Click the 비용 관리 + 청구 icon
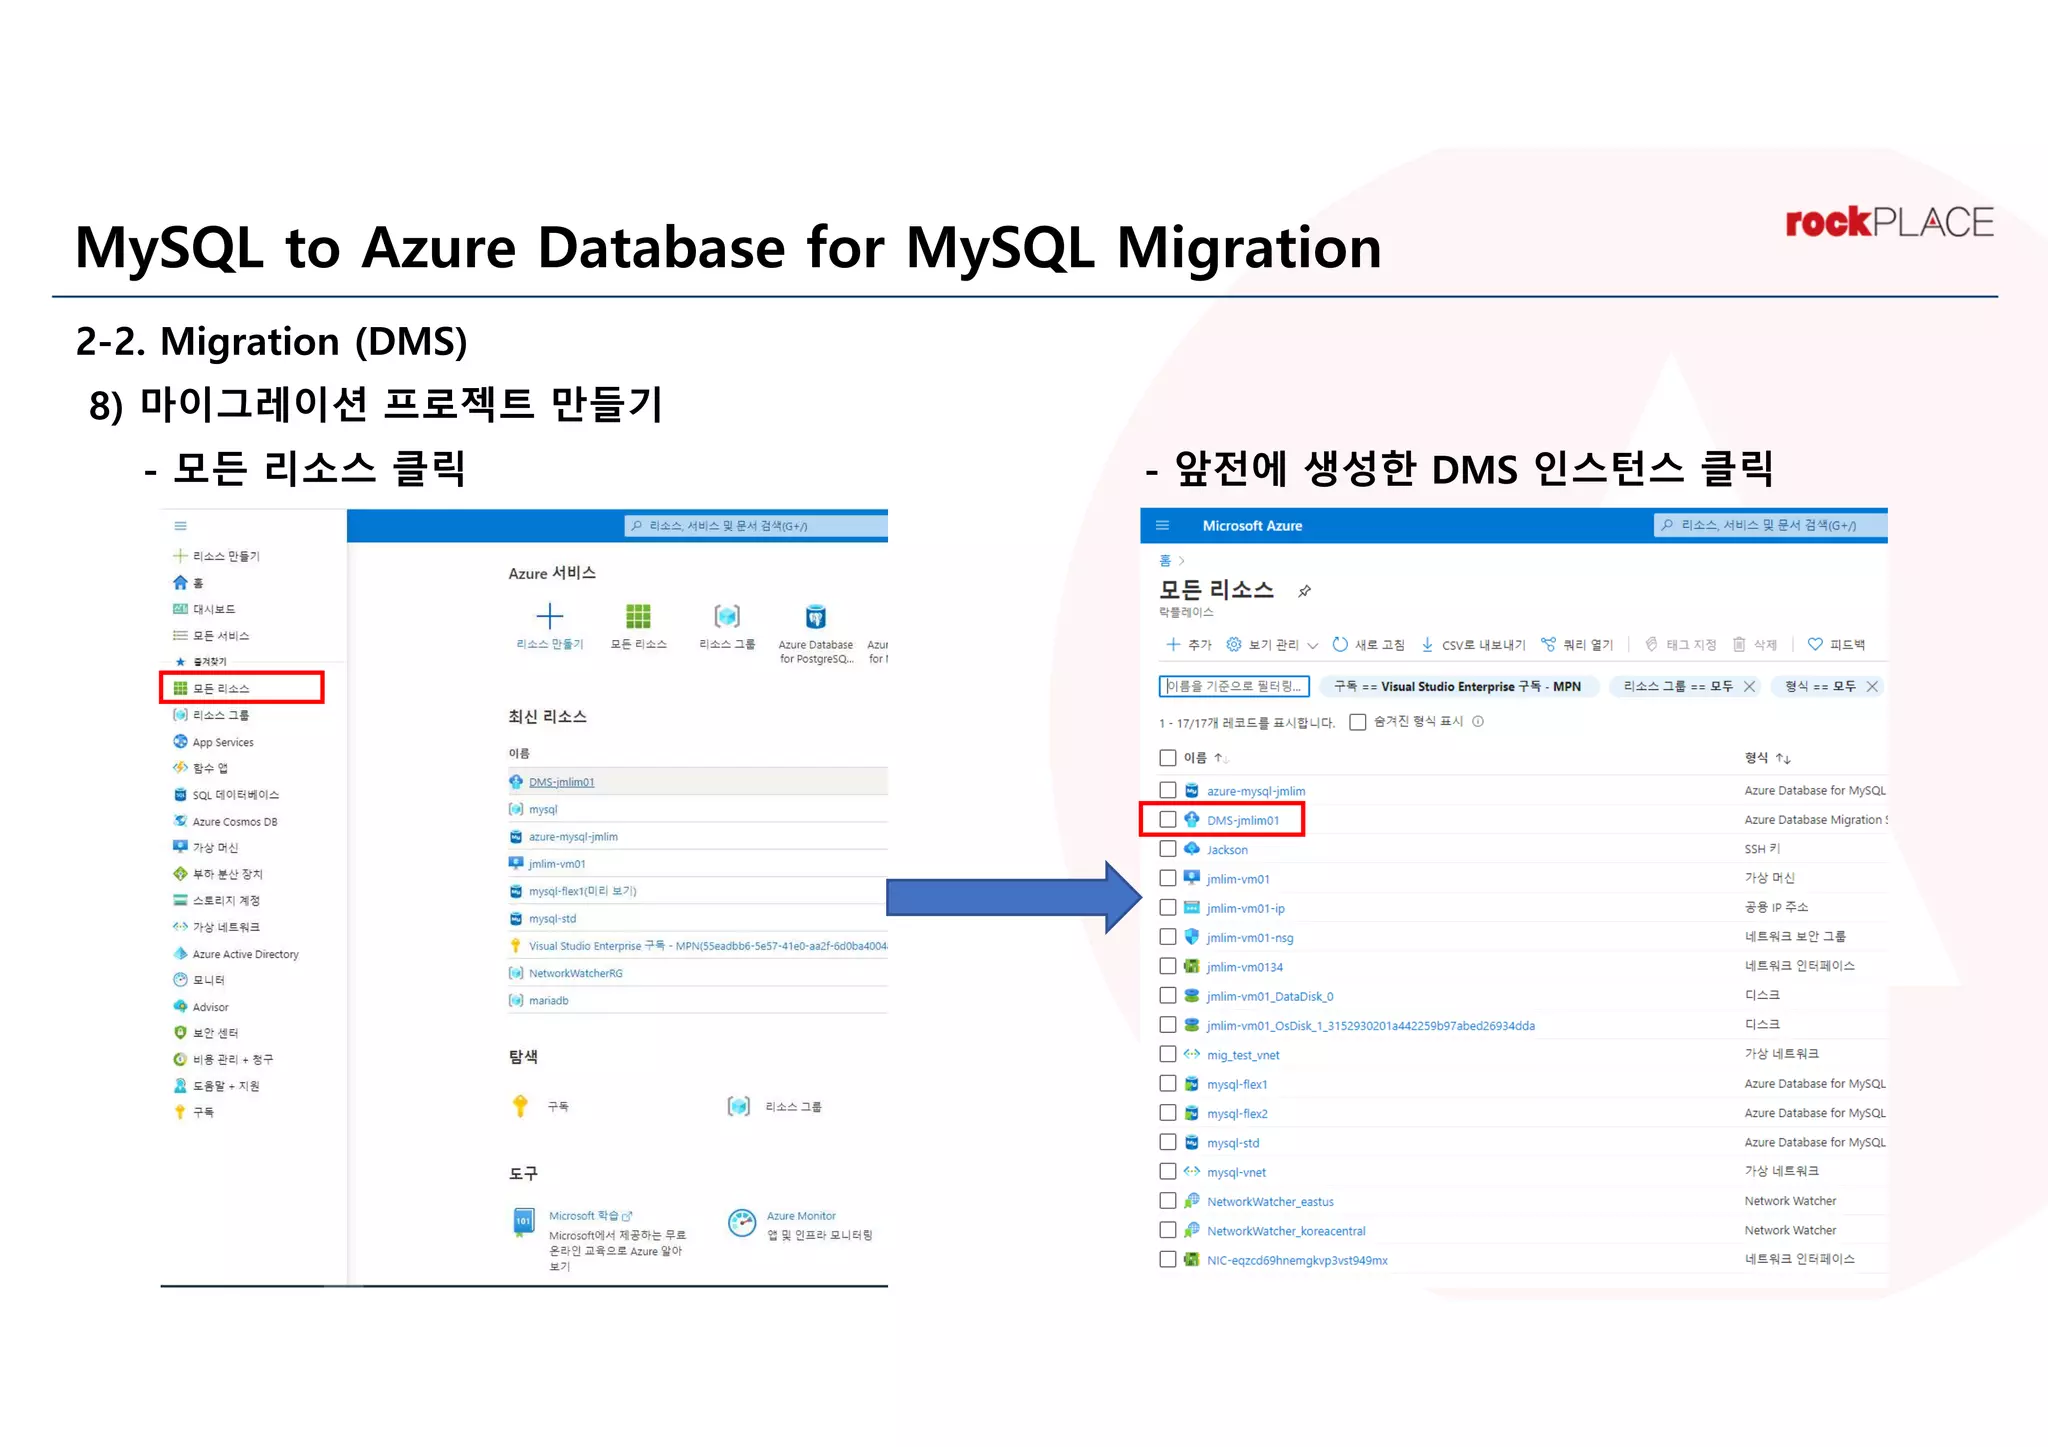 (180, 1059)
